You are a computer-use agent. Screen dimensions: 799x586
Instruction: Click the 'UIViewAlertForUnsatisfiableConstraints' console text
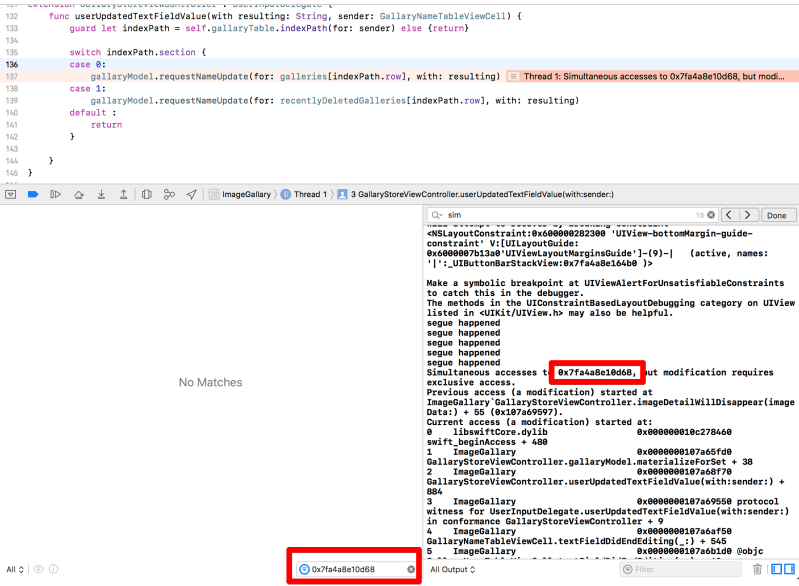click(x=684, y=283)
